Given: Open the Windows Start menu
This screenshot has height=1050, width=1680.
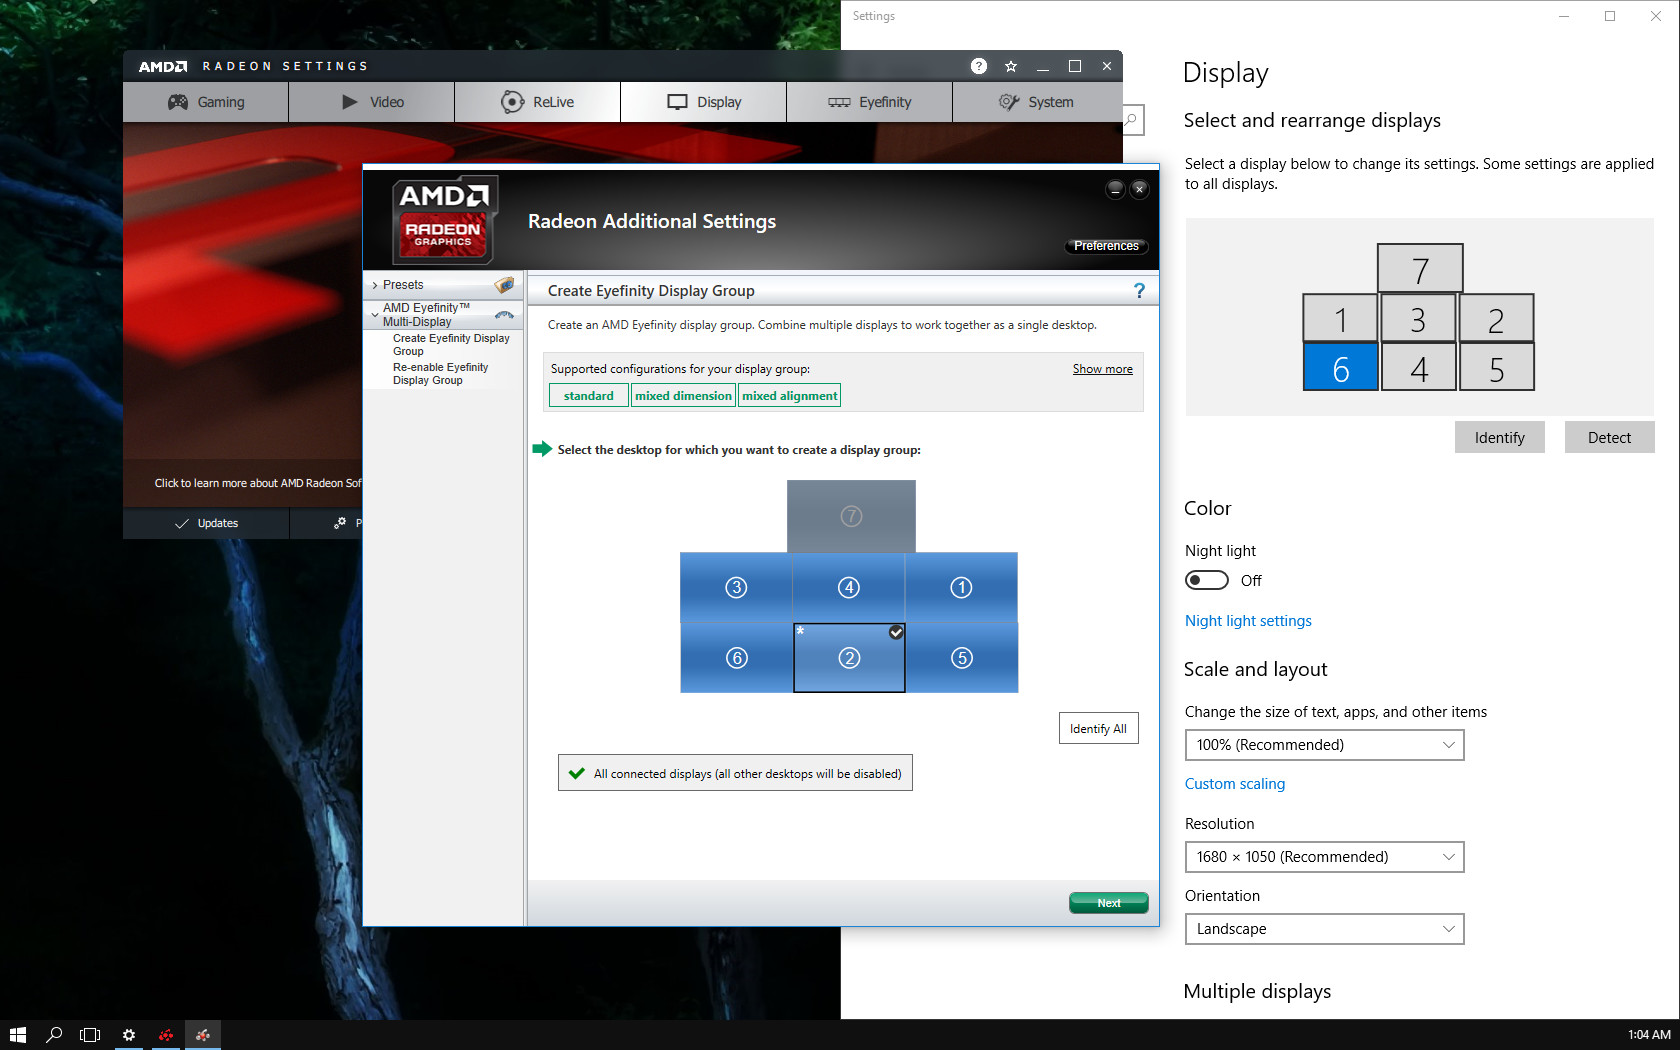Looking at the screenshot, I should click(x=17, y=1035).
